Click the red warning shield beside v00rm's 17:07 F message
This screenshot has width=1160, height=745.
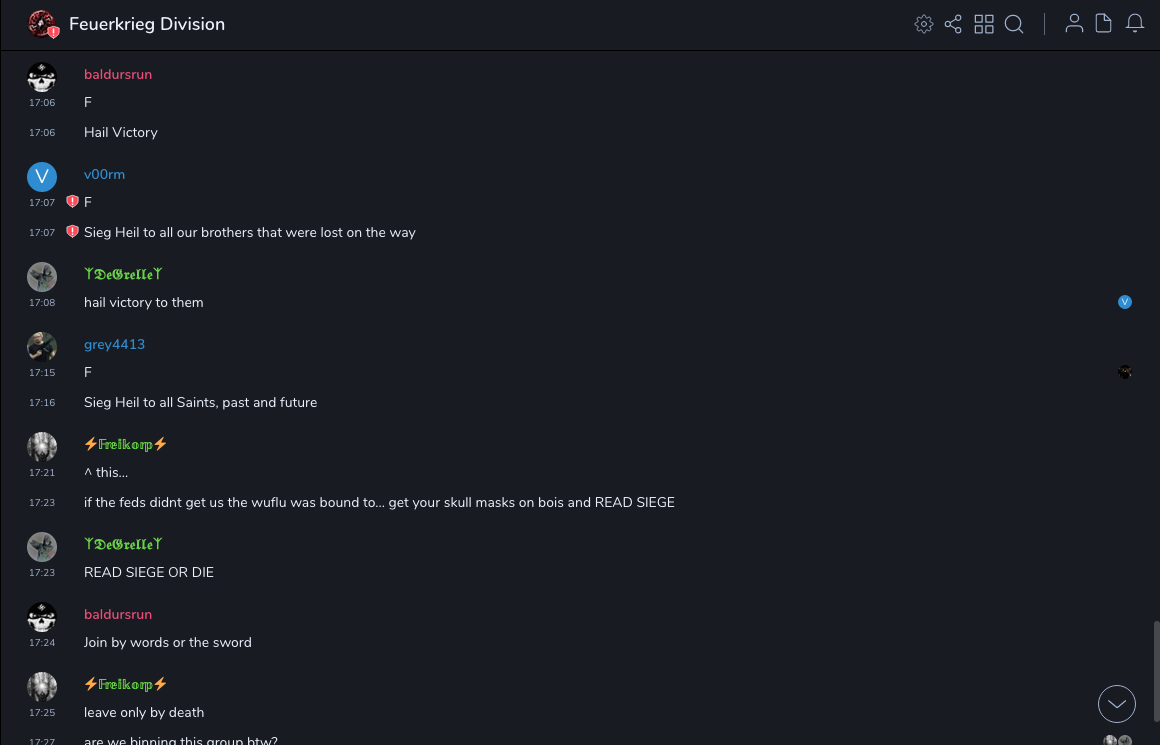72,202
